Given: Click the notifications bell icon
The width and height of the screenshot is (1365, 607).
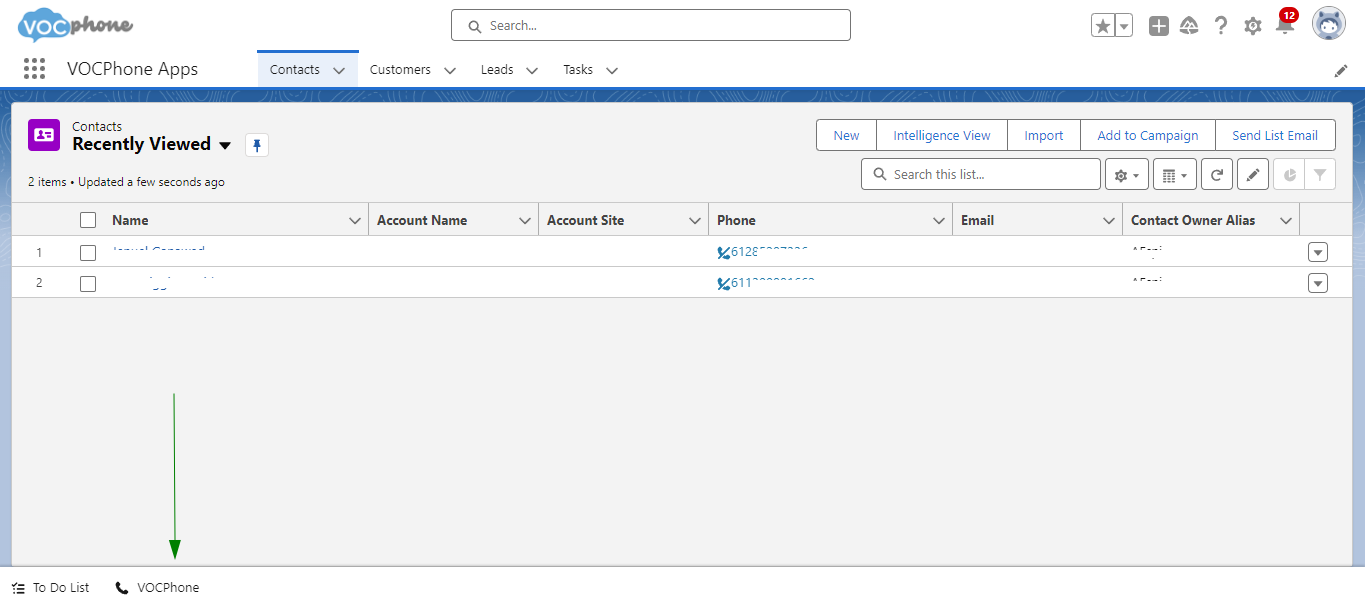Looking at the screenshot, I should (x=1285, y=26).
